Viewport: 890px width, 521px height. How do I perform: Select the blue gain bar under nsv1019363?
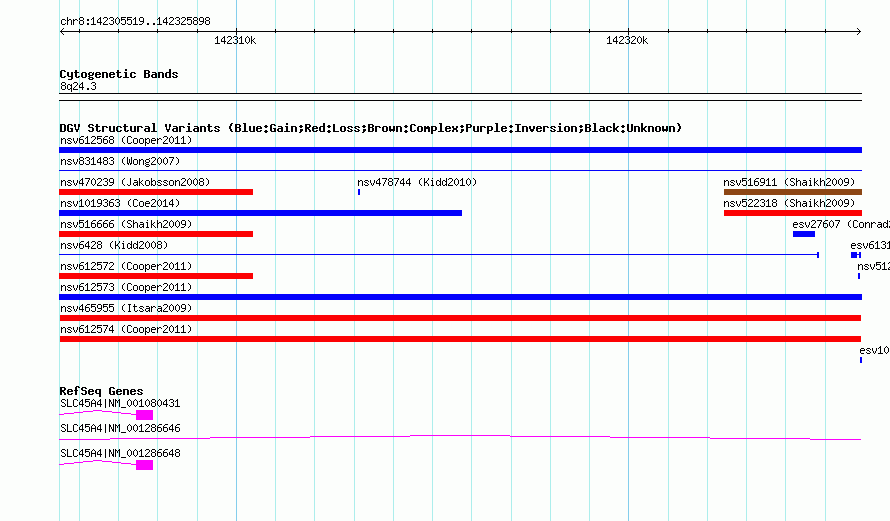tap(261, 213)
